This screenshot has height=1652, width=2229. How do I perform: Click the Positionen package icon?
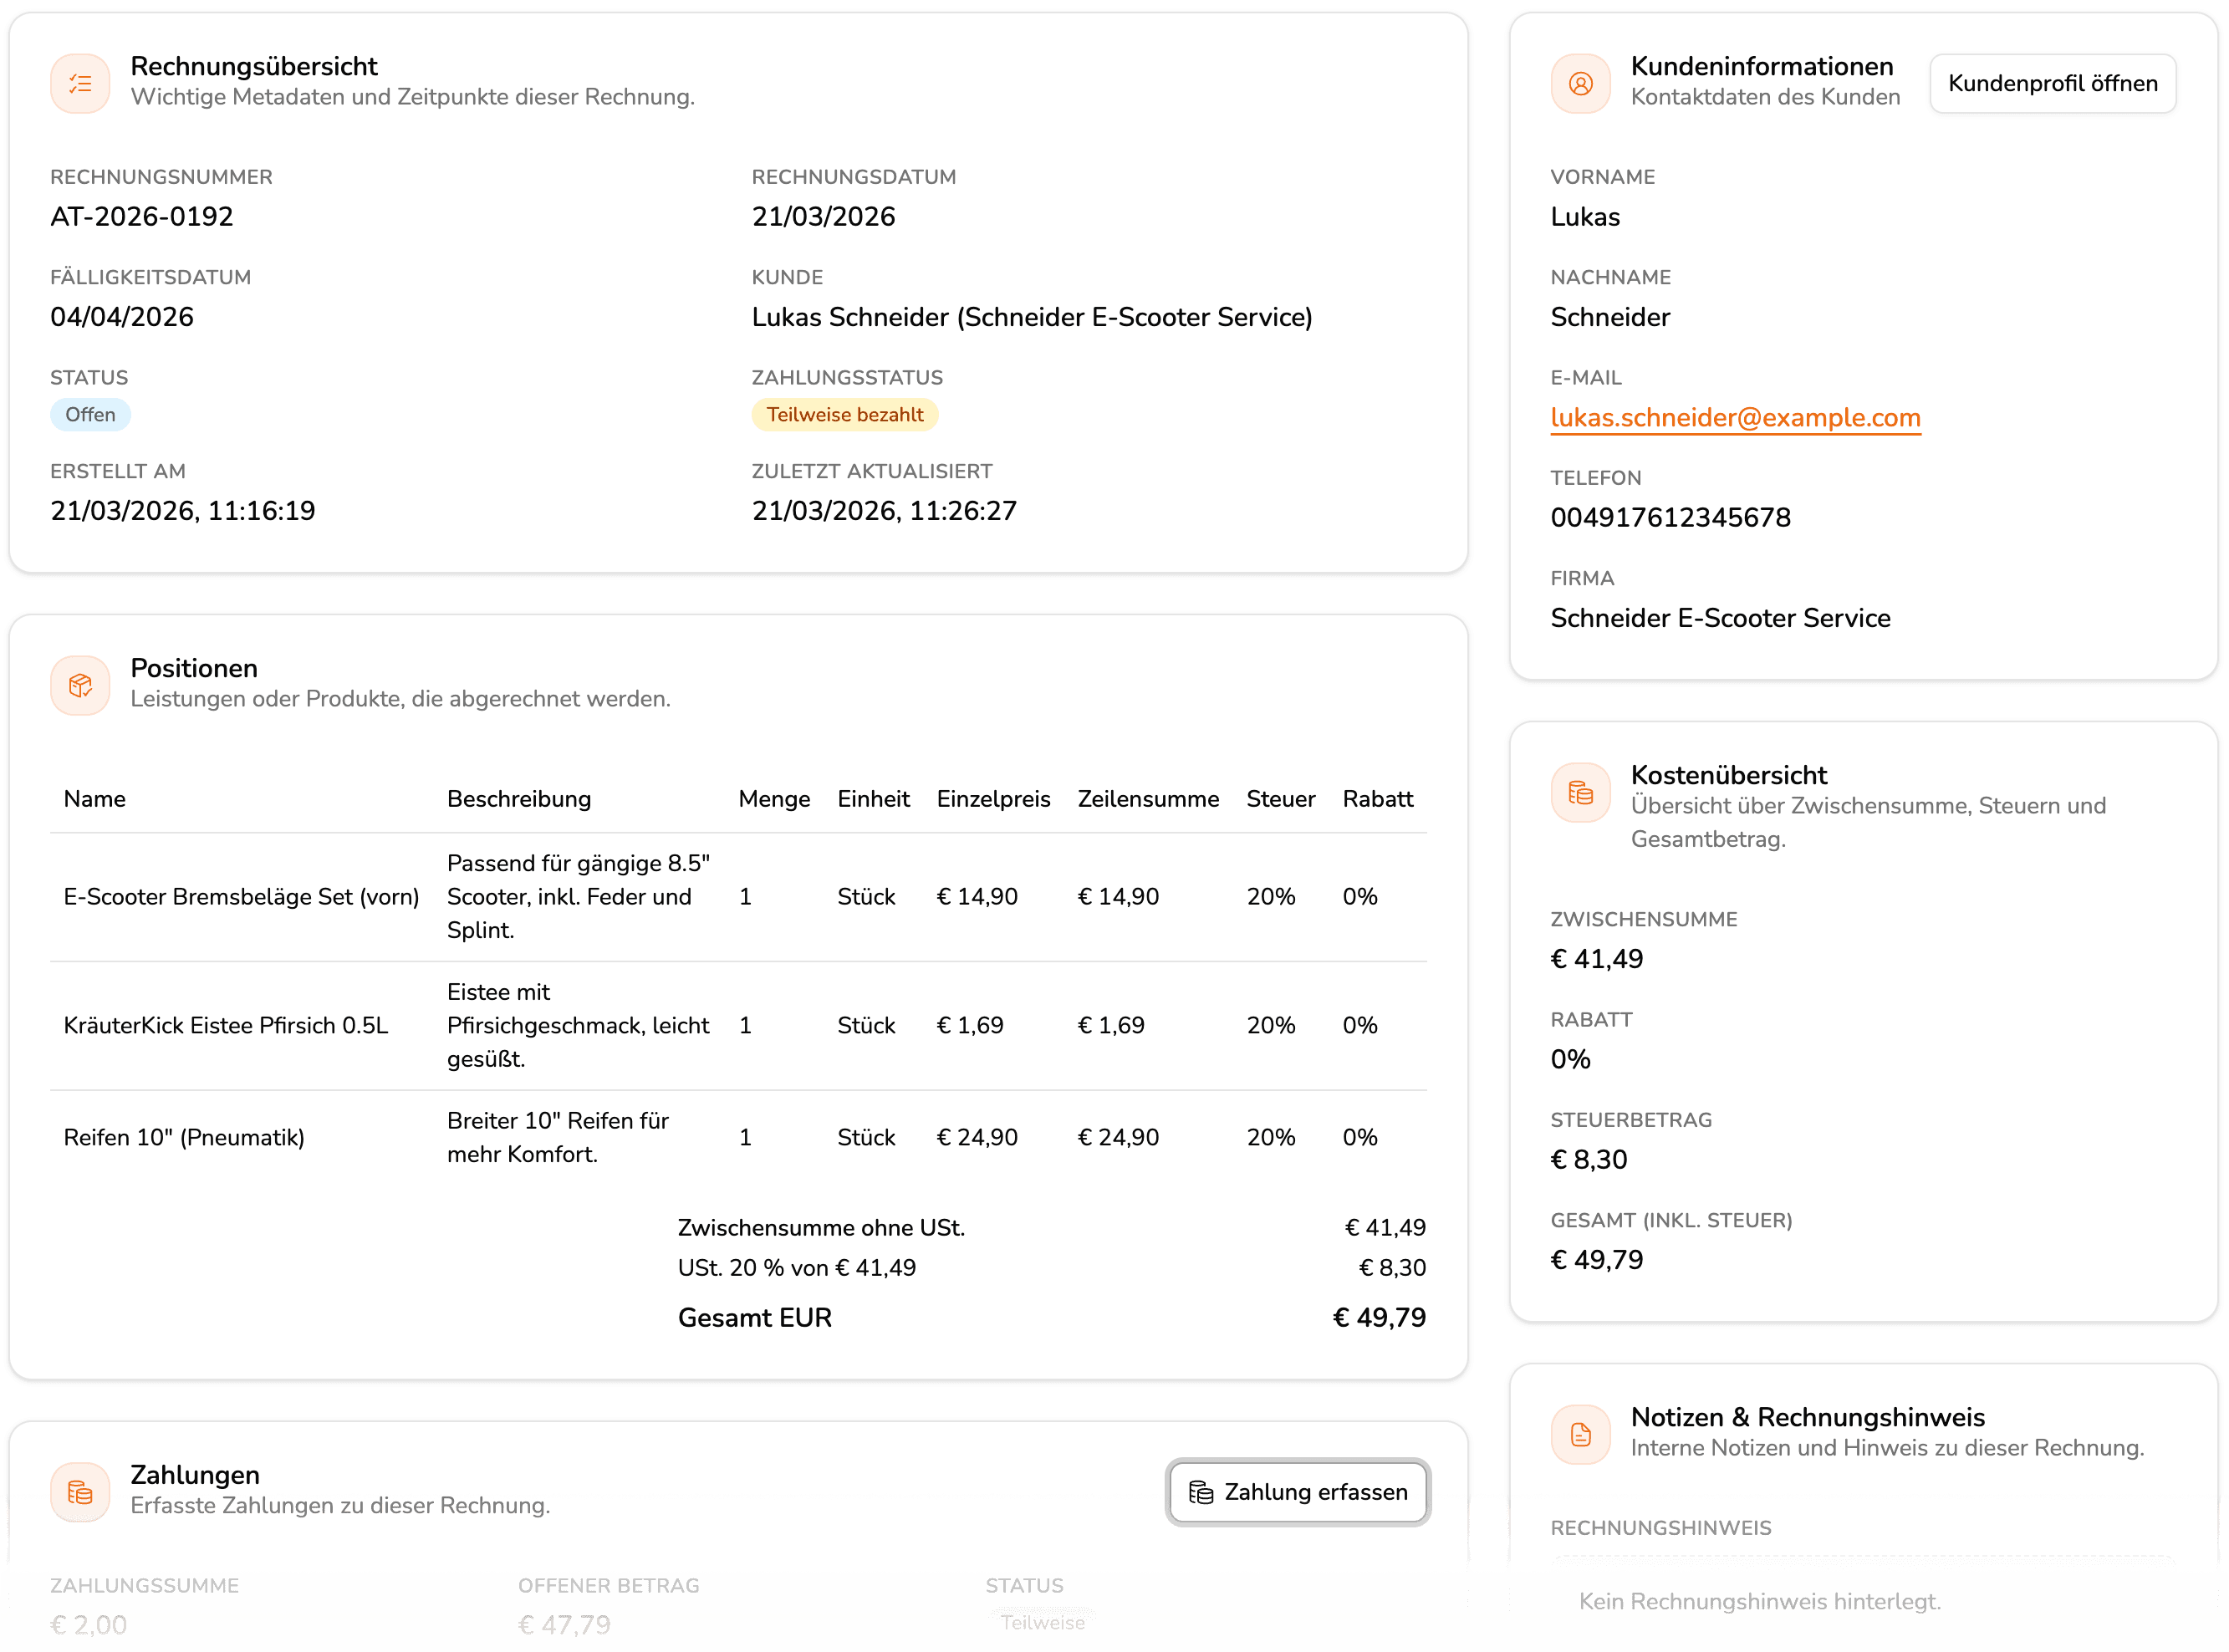80,685
